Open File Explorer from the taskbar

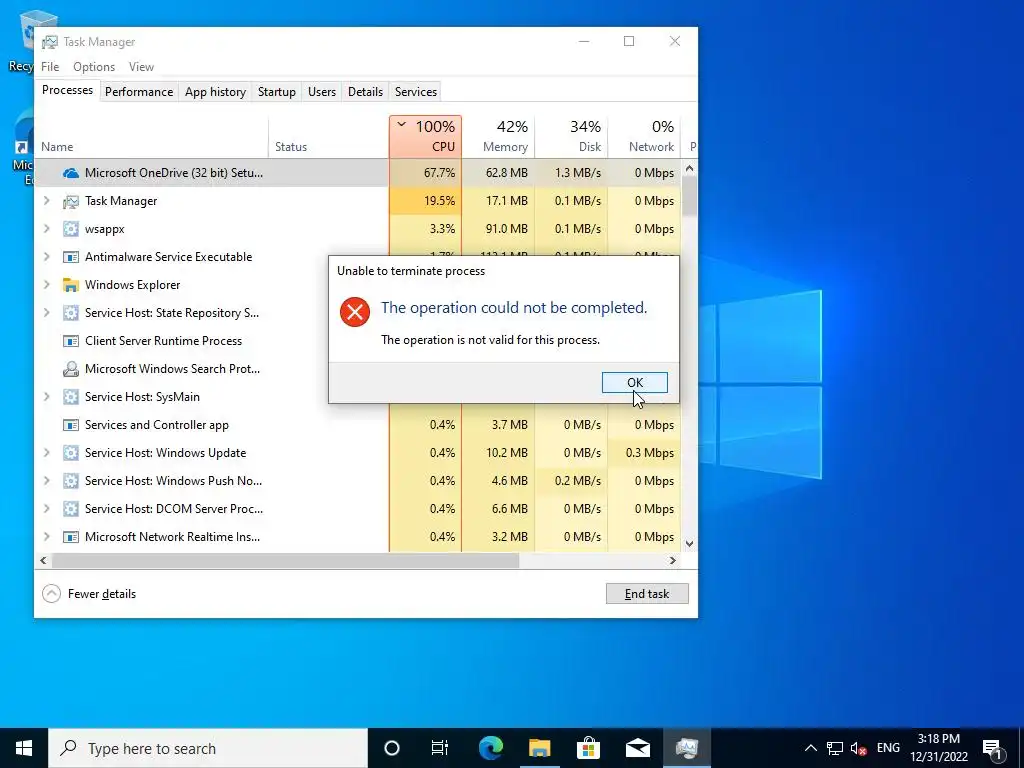tap(539, 748)
